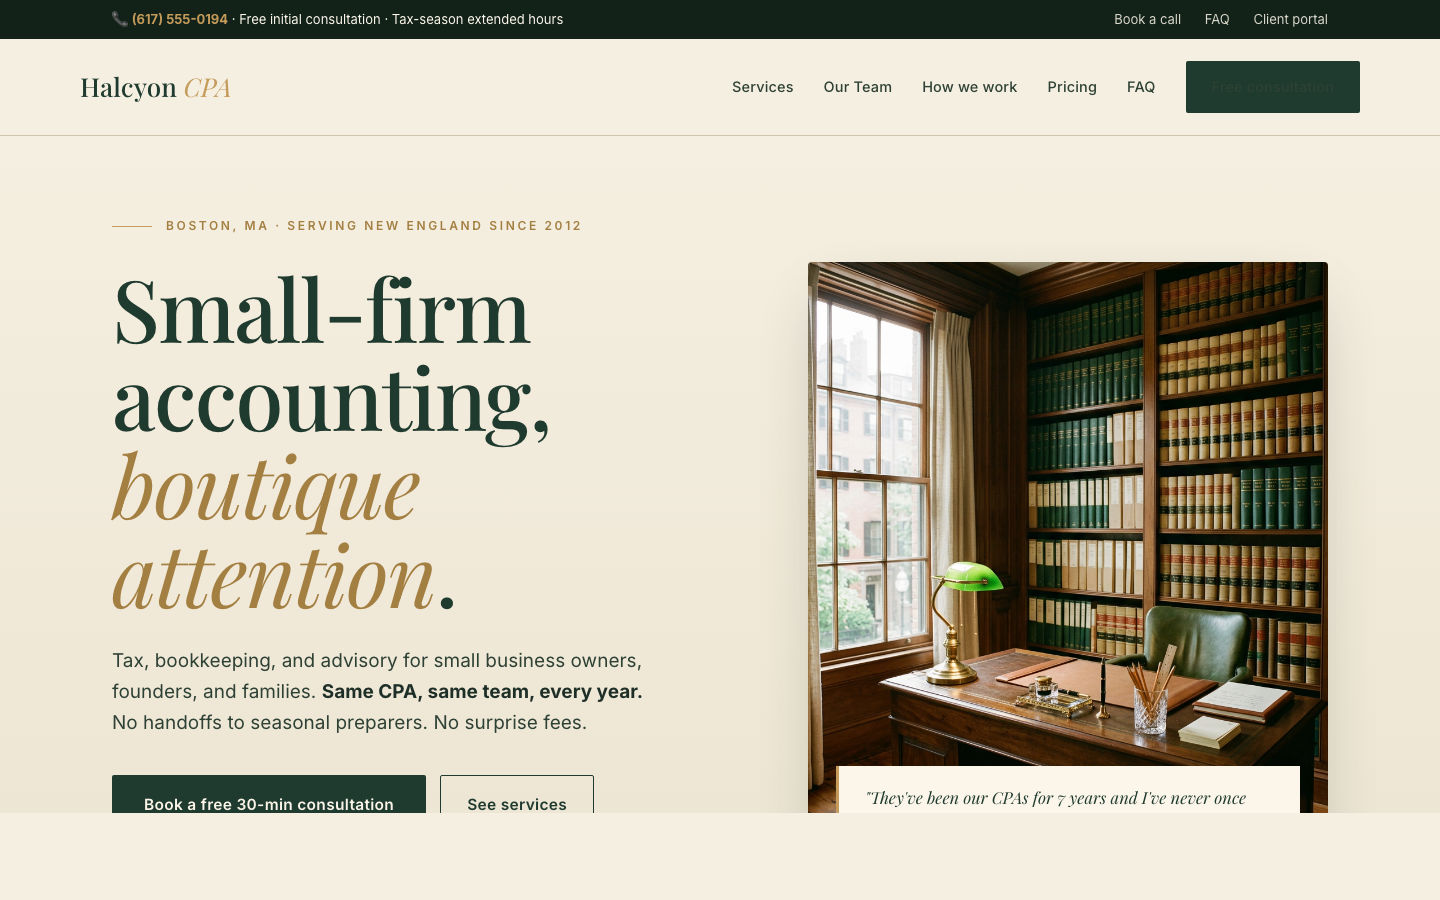
Task: Open the Book a call link
Action: coord(1147,19)
